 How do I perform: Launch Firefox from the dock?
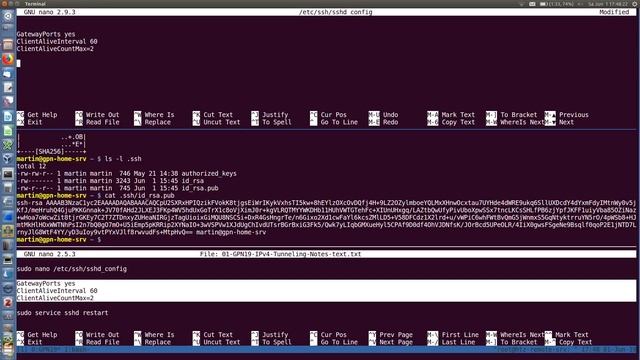(x=8, y=60)
